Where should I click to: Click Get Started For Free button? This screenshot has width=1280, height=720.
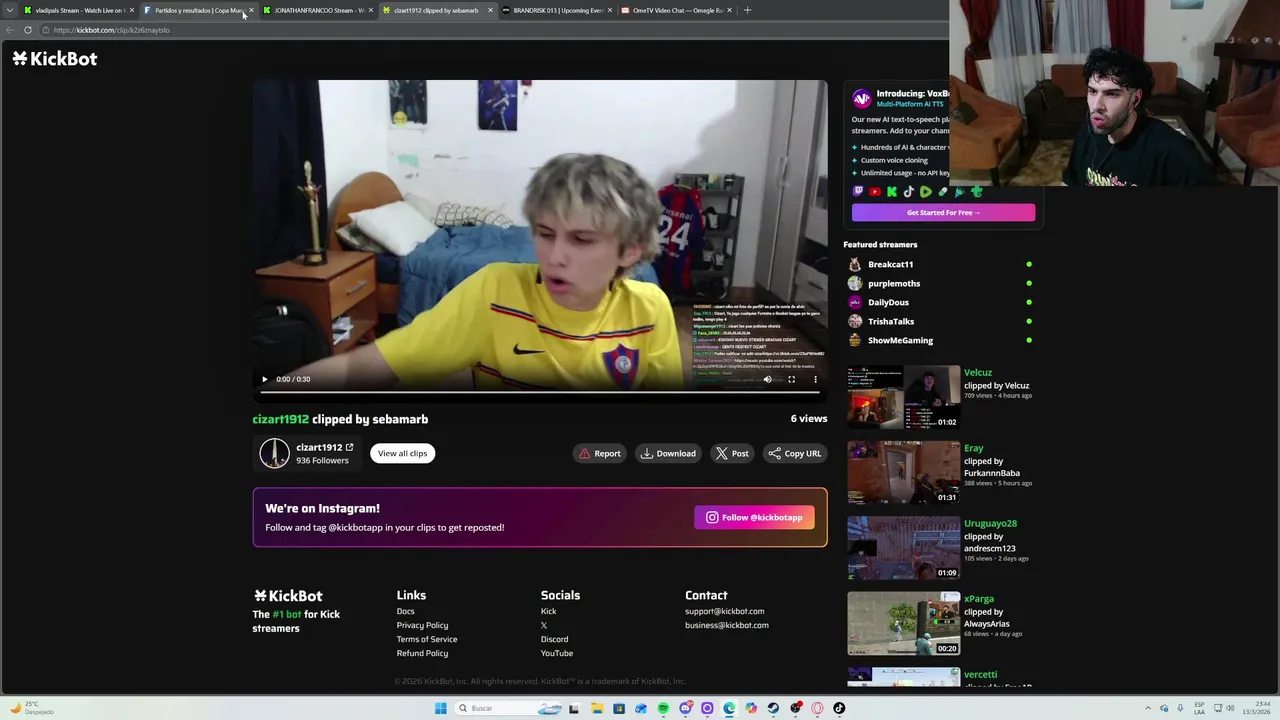pos(943,212)
